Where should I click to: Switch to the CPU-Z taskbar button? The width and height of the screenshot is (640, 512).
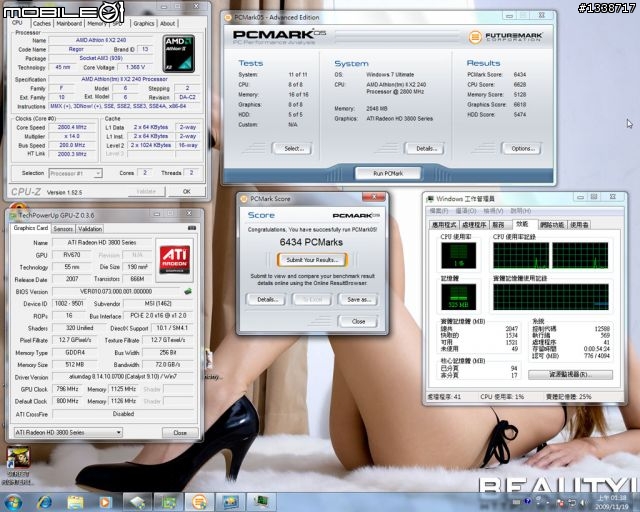click(x=138, y=502)
